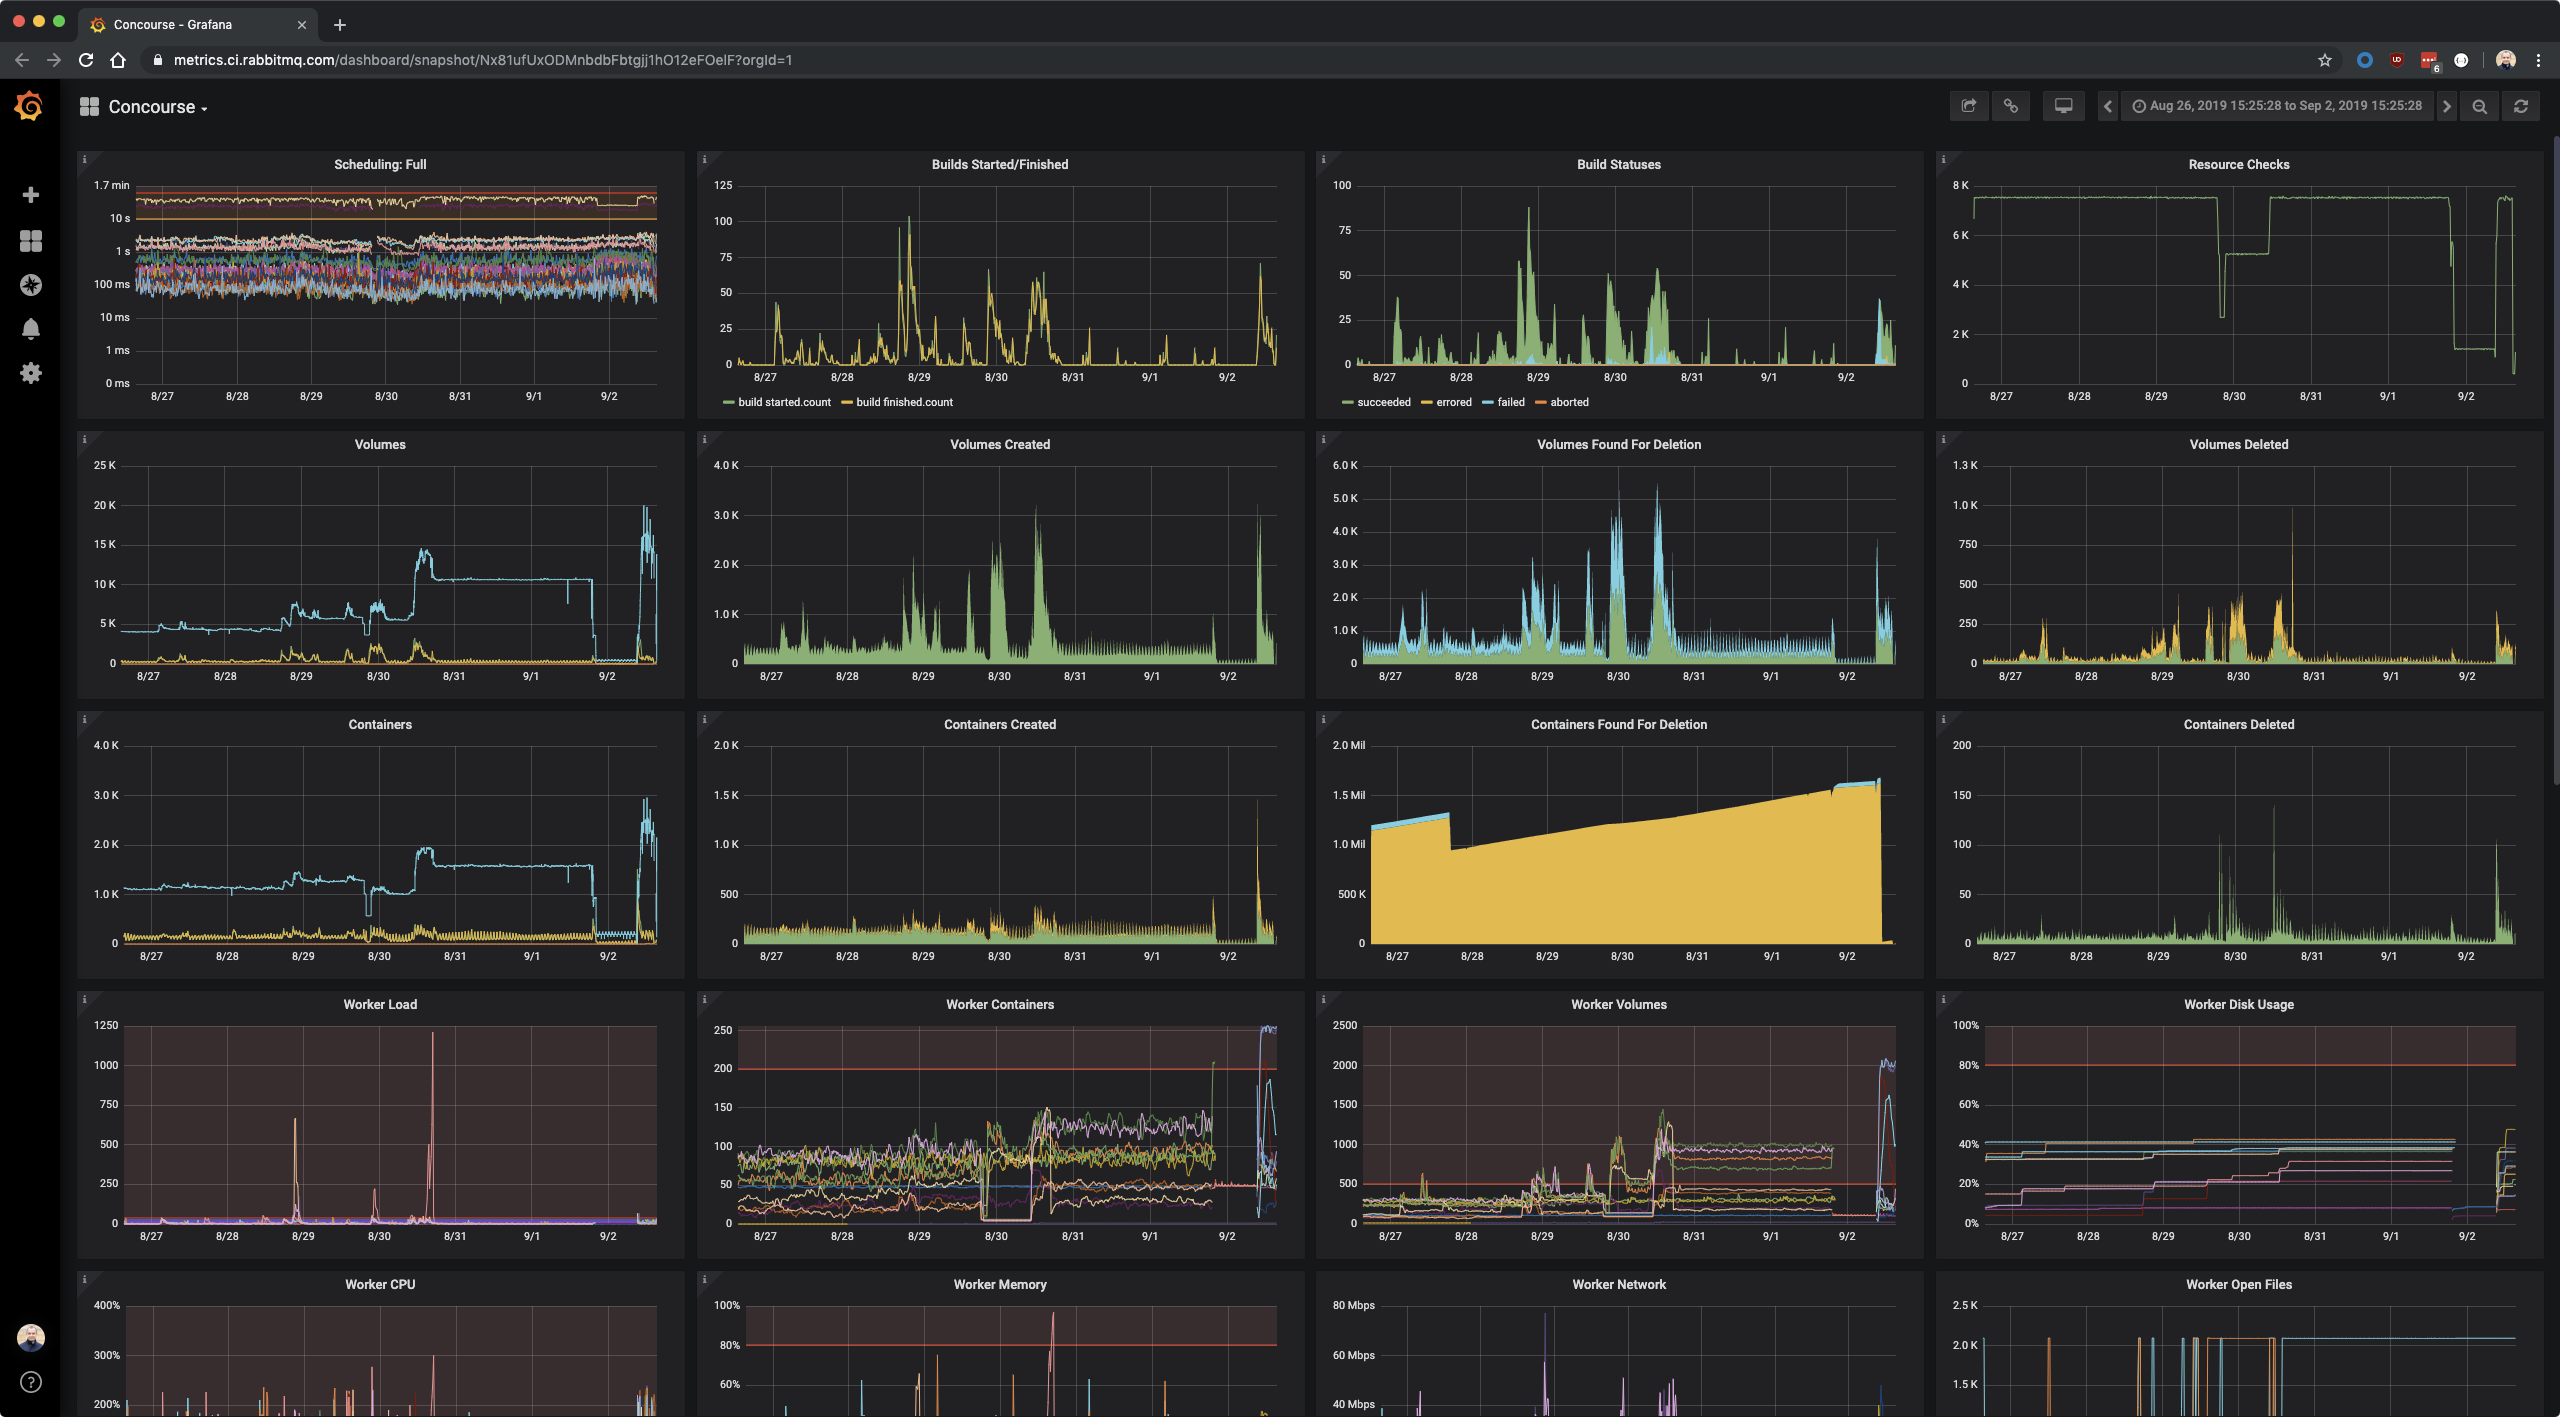Viewport: 2560px width, 1417px height.
Task: Close the Concourse - Grafana tab
Action: click(302, 25)
